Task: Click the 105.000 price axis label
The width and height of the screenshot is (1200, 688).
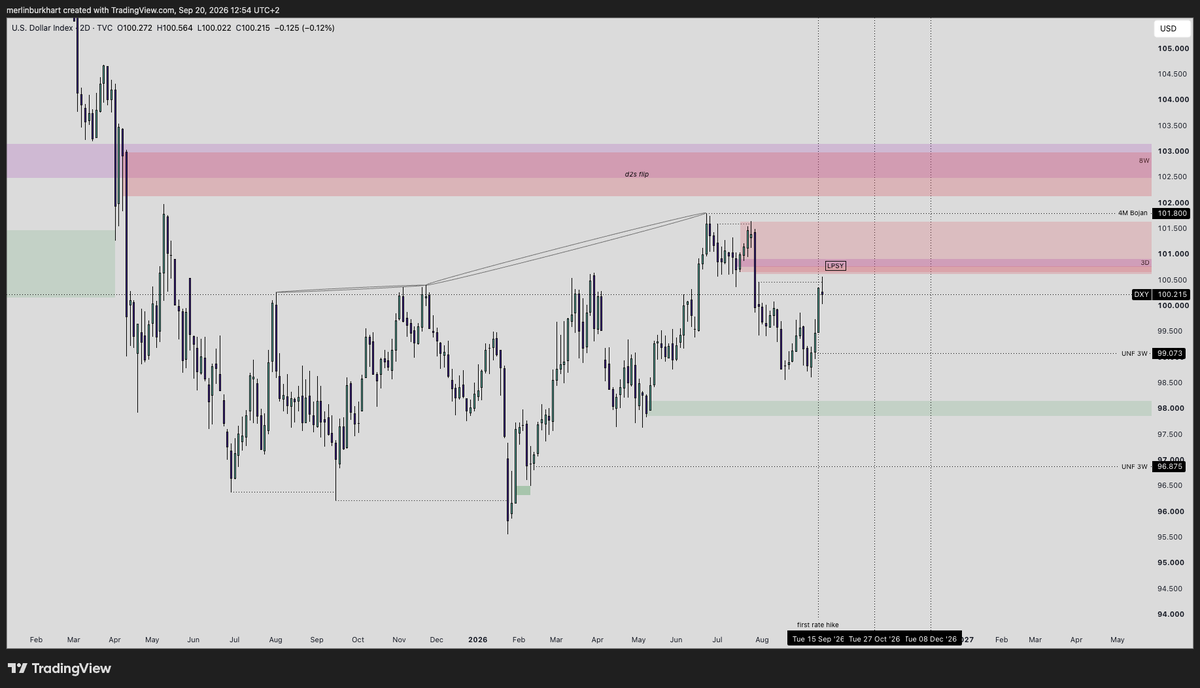Action: 1173,49
